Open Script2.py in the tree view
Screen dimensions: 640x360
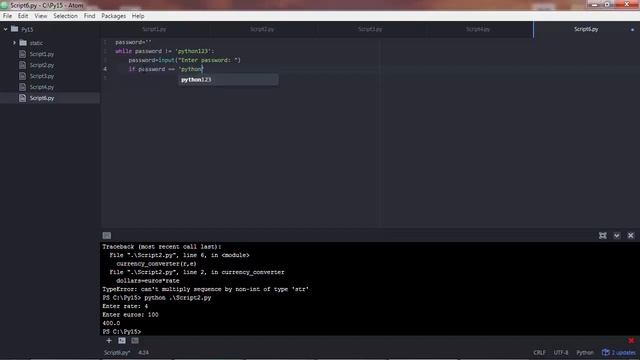[x=42, y=65]
